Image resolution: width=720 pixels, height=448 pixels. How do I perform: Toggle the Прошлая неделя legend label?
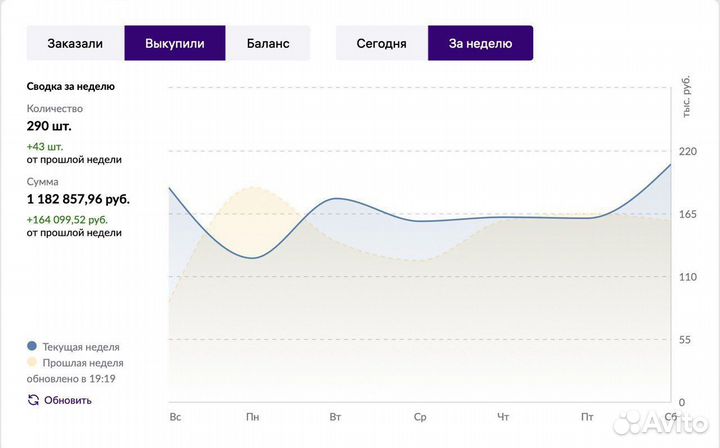click(83, 363)
